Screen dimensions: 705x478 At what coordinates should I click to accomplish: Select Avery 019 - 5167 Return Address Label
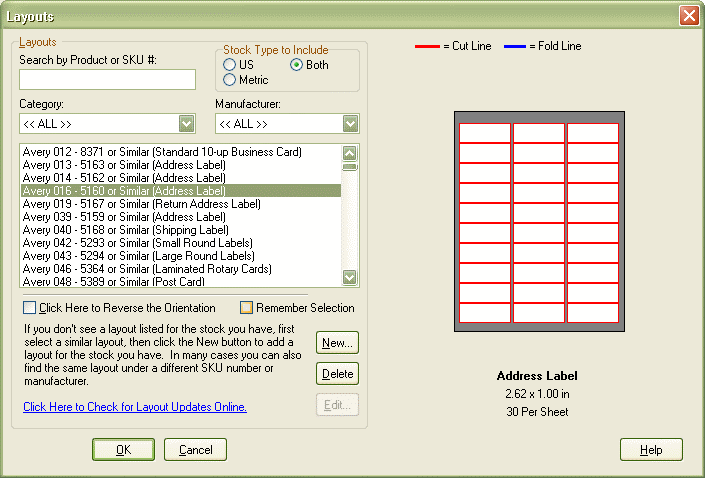pos(181,204)
